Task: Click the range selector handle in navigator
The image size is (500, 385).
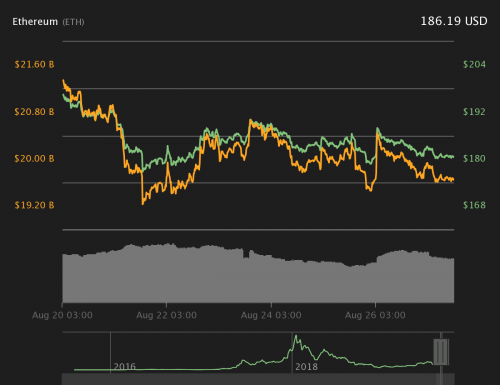Action: click(441, 352)
